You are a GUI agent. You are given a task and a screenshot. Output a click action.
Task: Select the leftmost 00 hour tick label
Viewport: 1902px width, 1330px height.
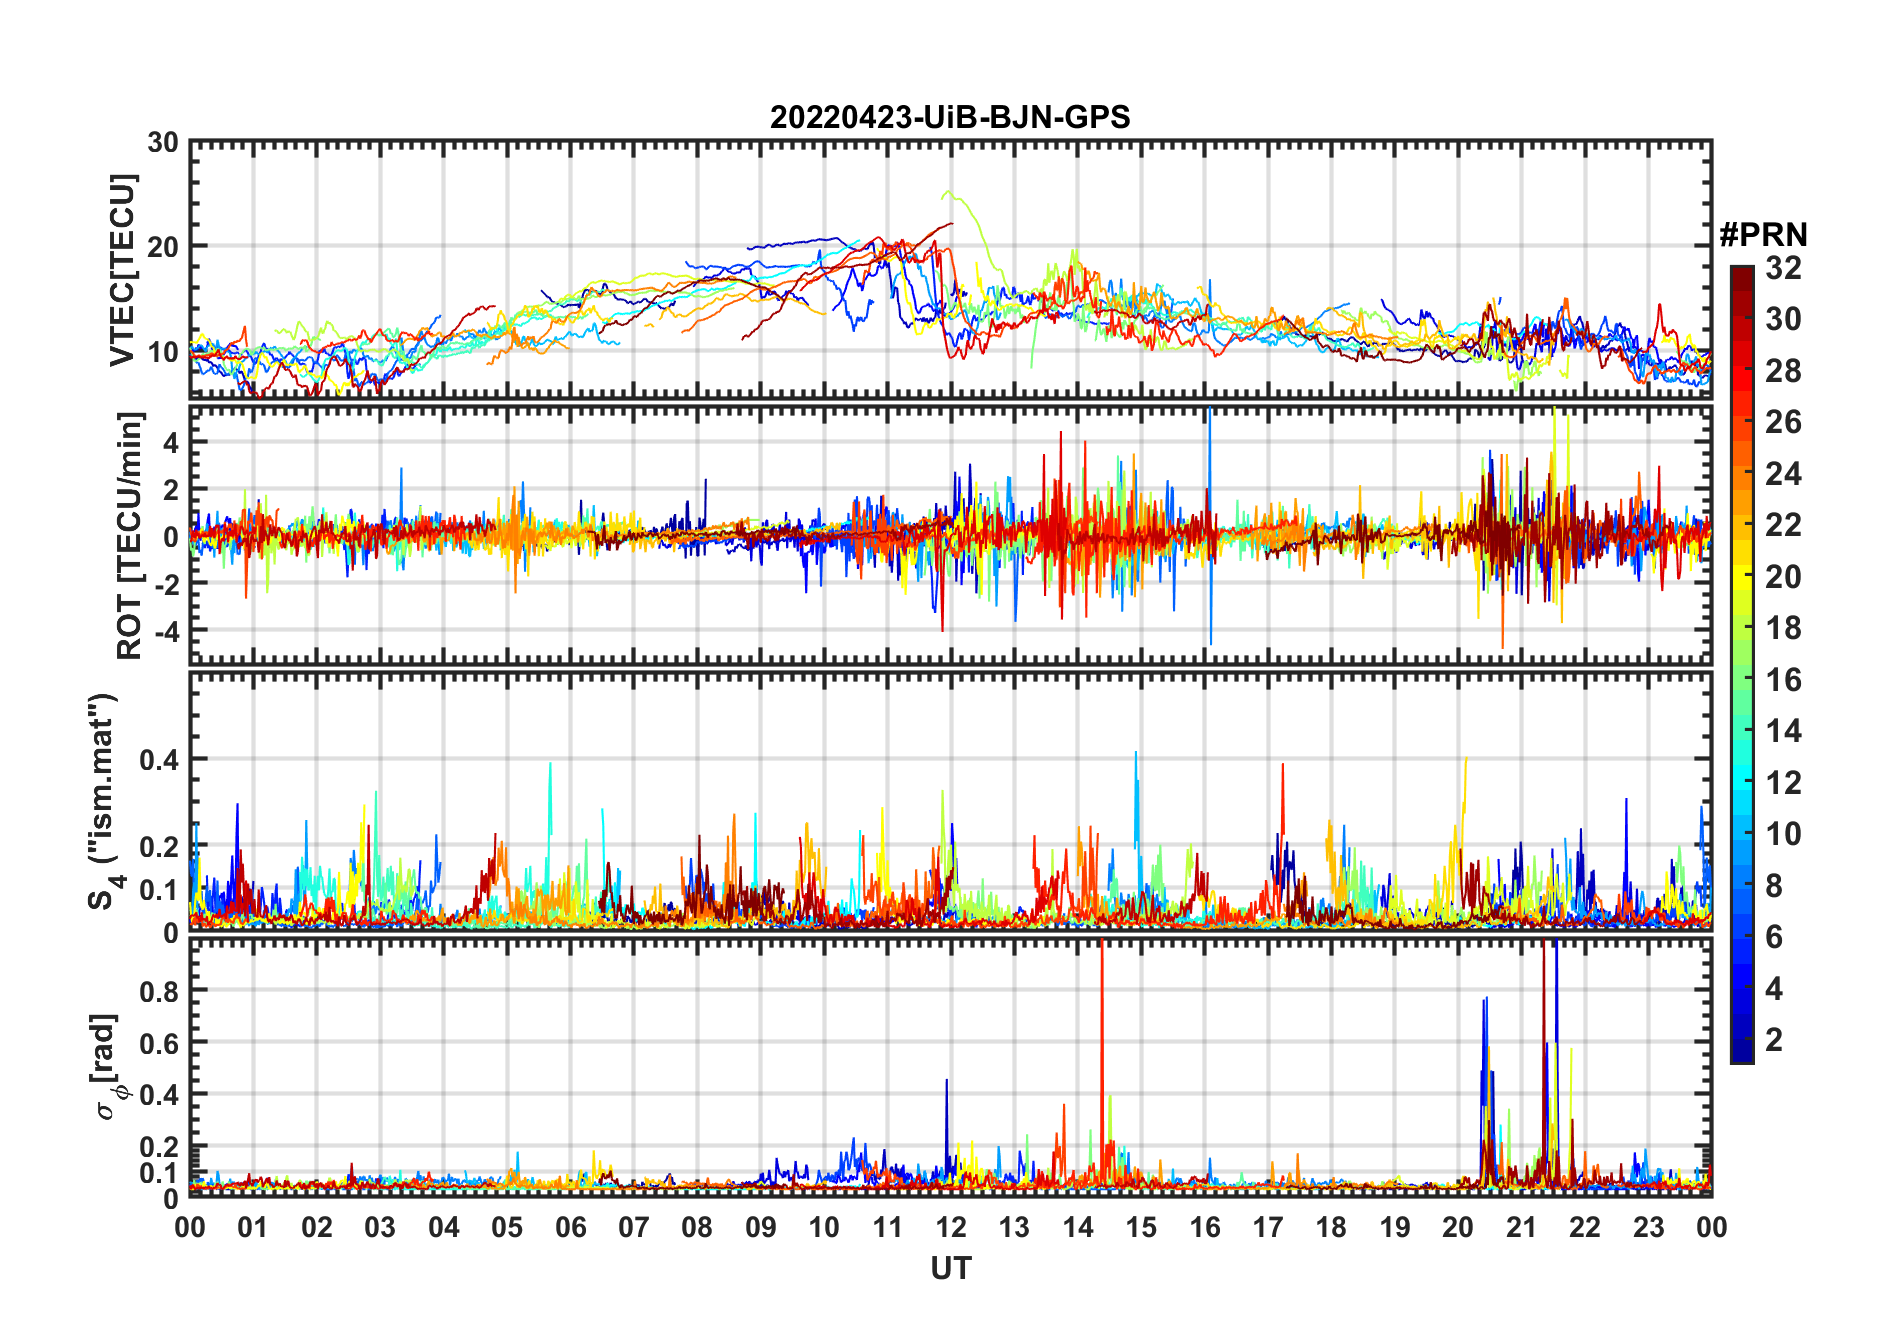coord(190,1228)
